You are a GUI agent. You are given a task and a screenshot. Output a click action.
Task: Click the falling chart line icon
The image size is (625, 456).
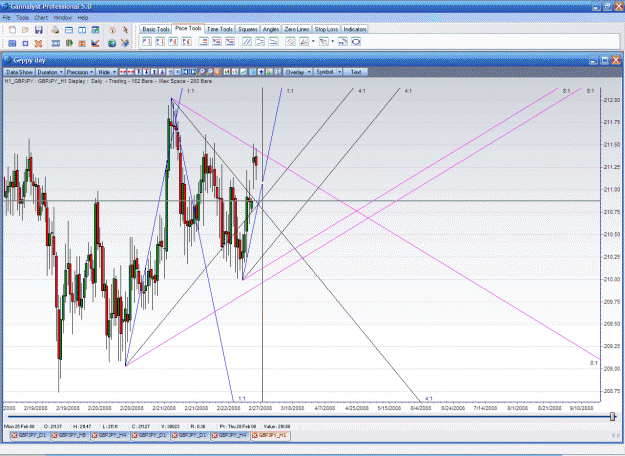95,43
